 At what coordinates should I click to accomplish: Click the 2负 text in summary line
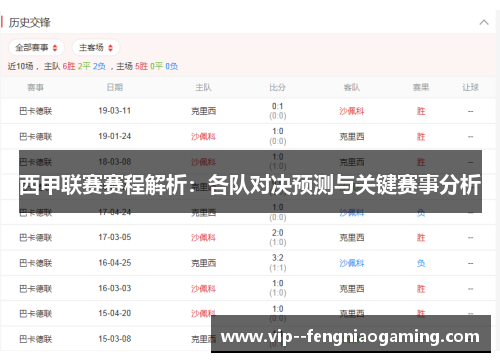coord(99,66)
